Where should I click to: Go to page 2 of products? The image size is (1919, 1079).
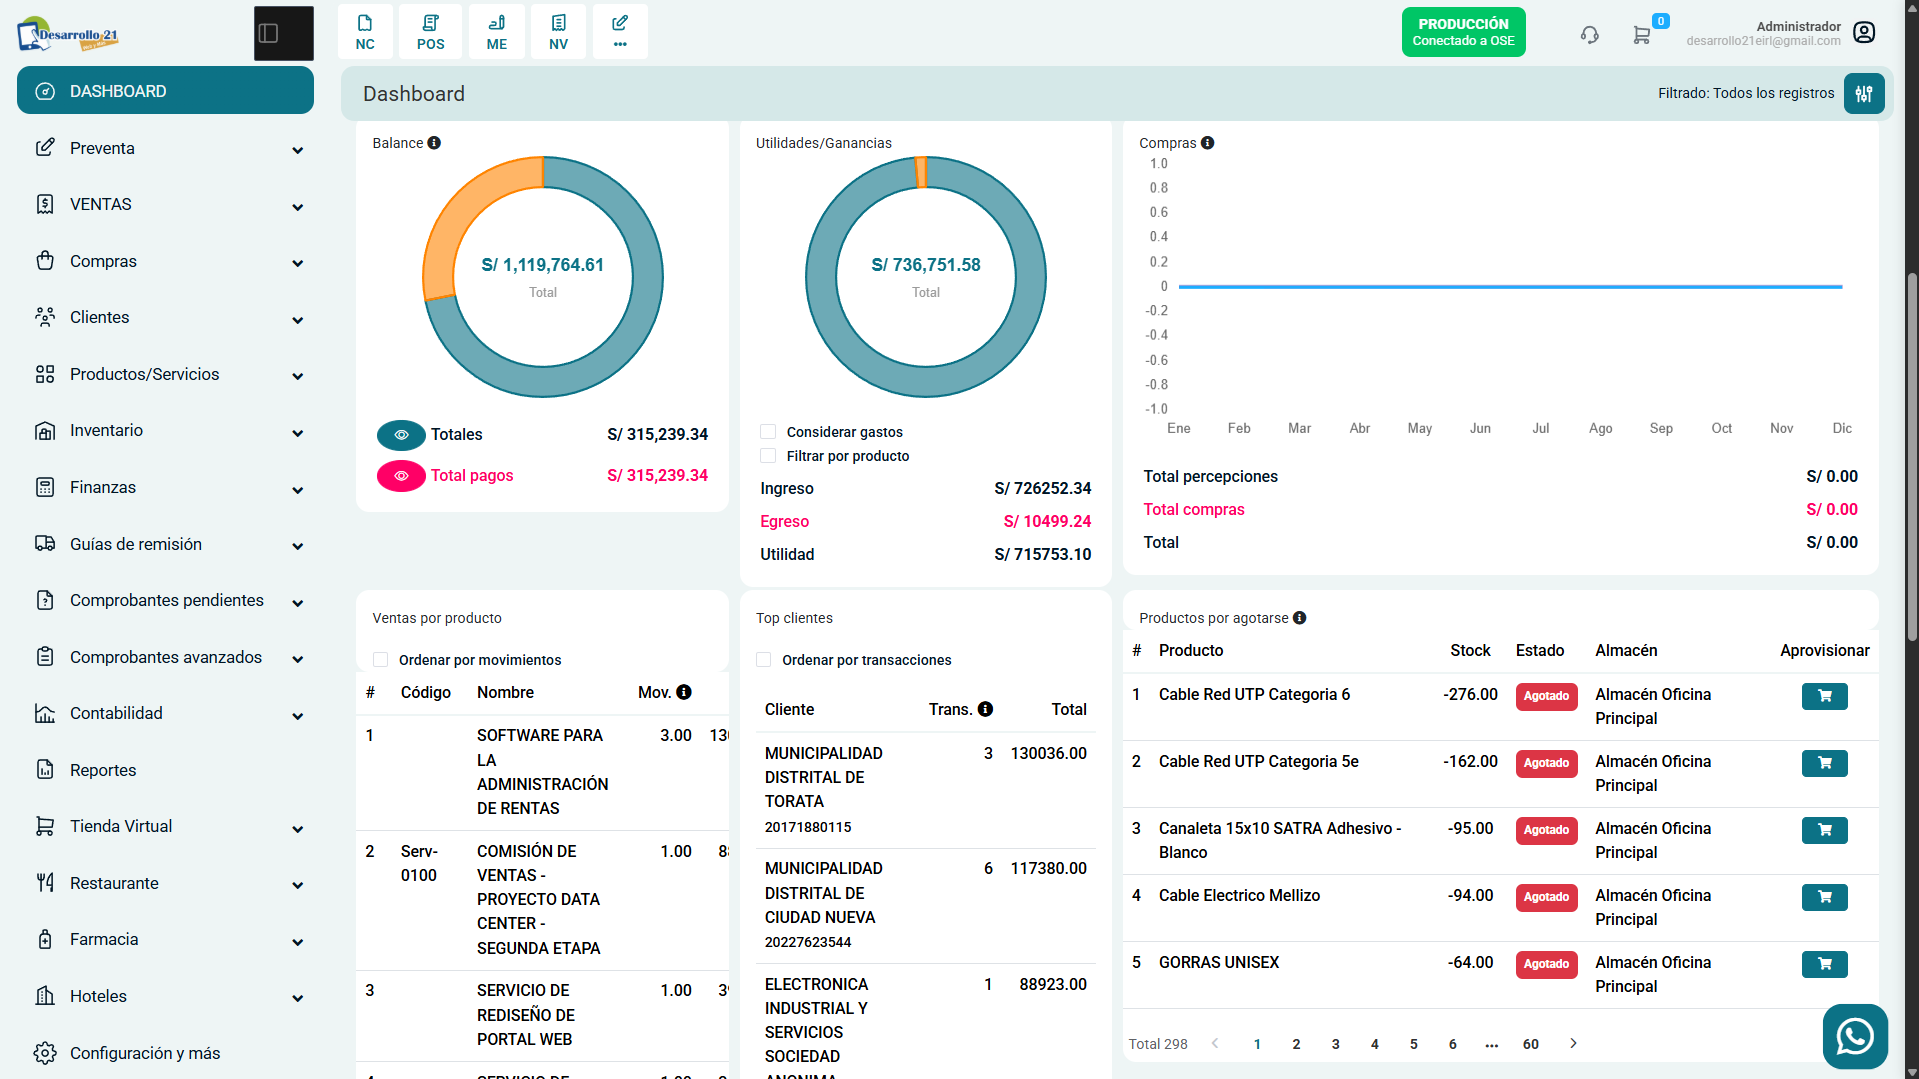point(1296,1044)
